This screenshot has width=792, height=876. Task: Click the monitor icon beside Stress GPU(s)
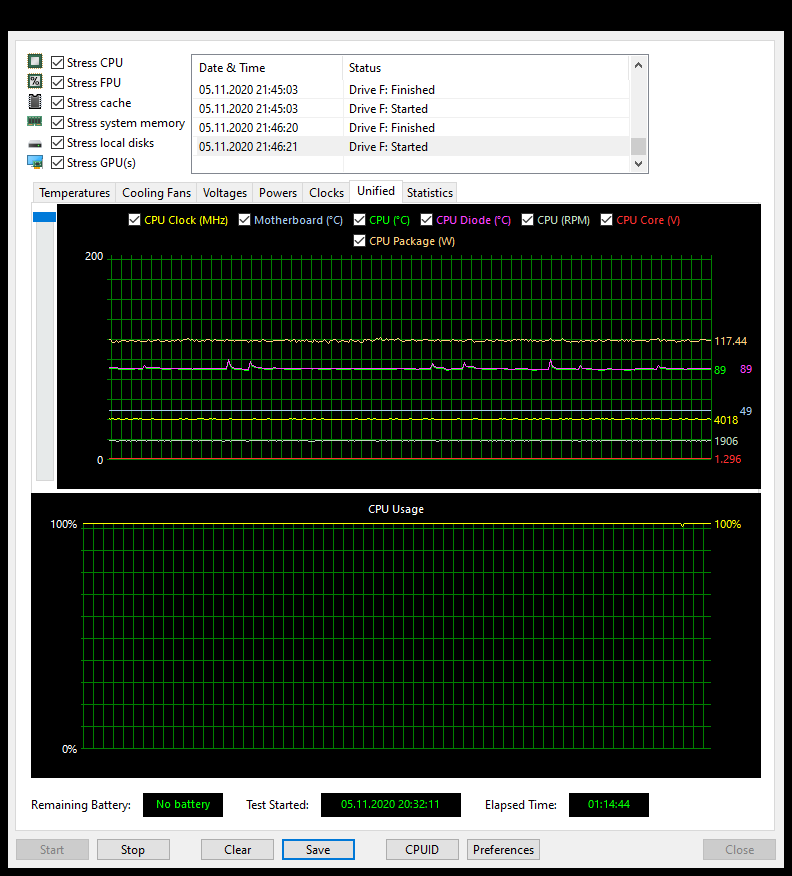pyautogui.click(x=35, y=162)
